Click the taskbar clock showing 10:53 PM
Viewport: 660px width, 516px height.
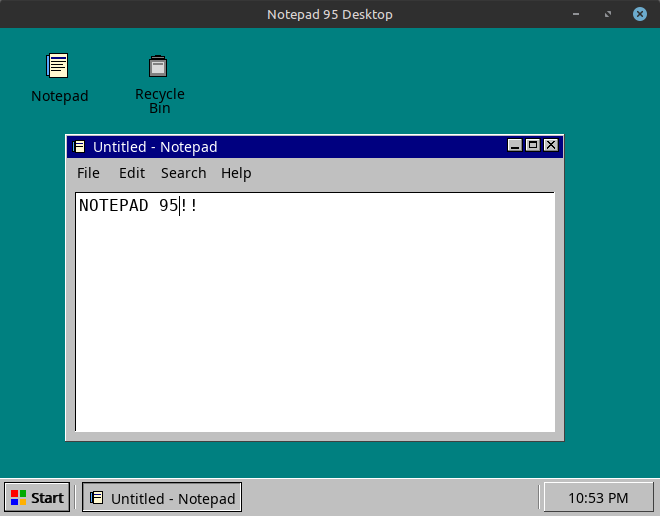click(x=598, y=498)
